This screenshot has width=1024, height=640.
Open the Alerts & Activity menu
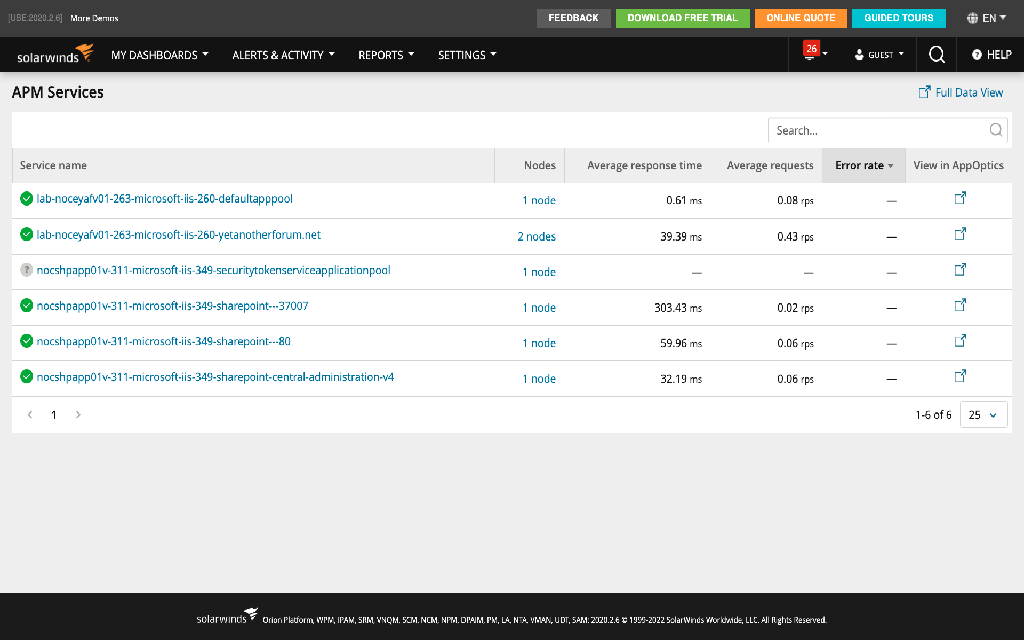[x=283, y=55]
